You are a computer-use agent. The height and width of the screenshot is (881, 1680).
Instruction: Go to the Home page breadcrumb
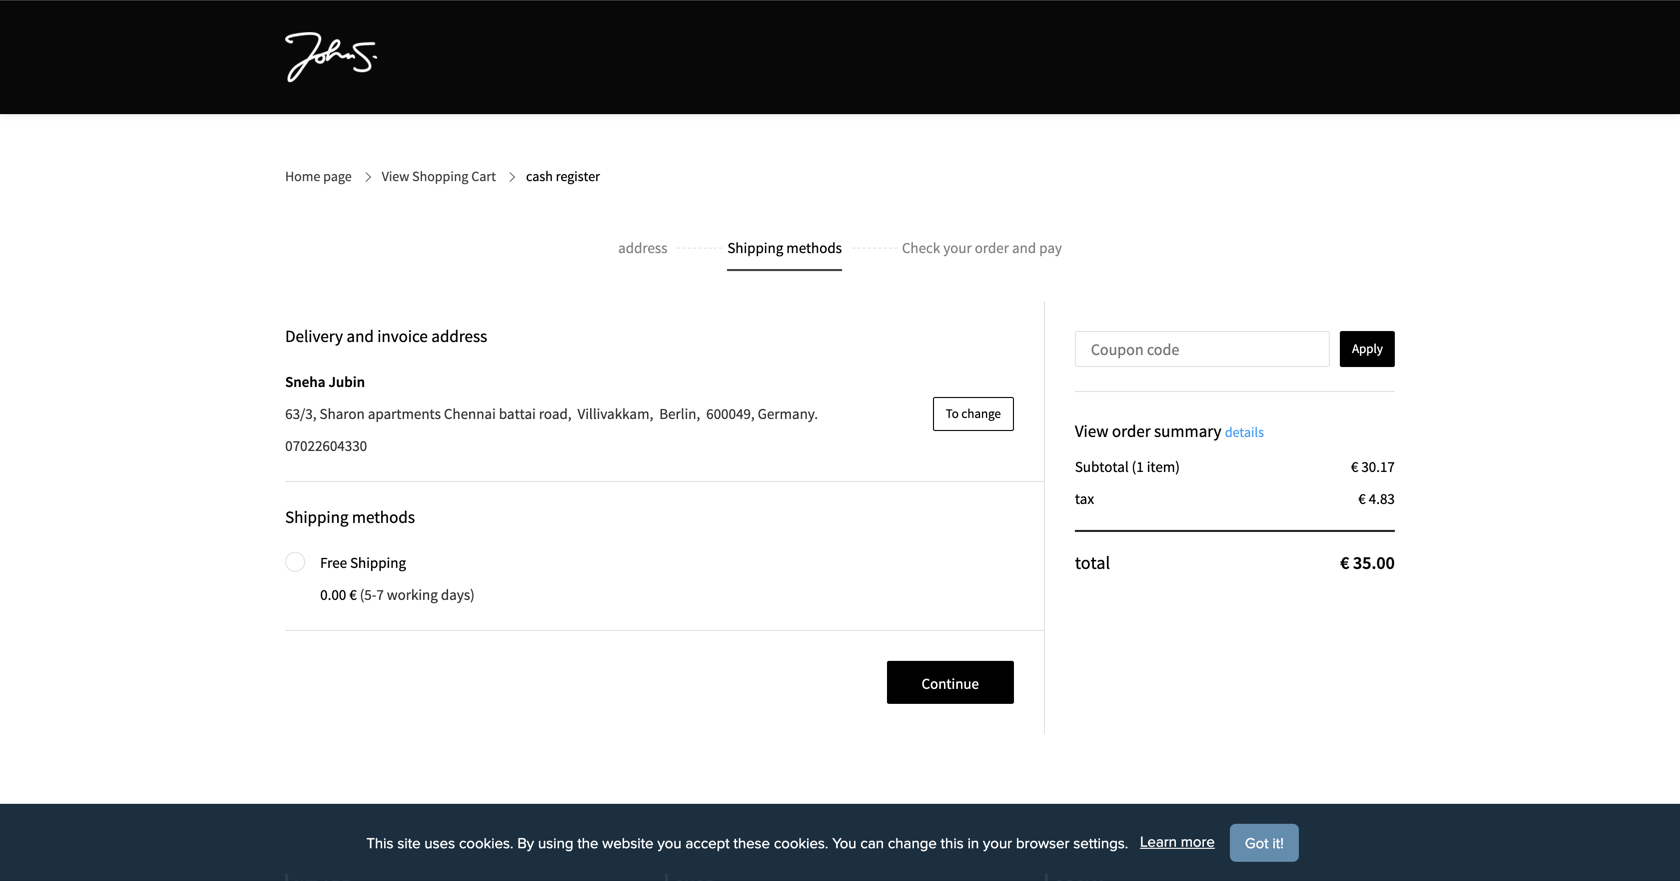[318, 176]
